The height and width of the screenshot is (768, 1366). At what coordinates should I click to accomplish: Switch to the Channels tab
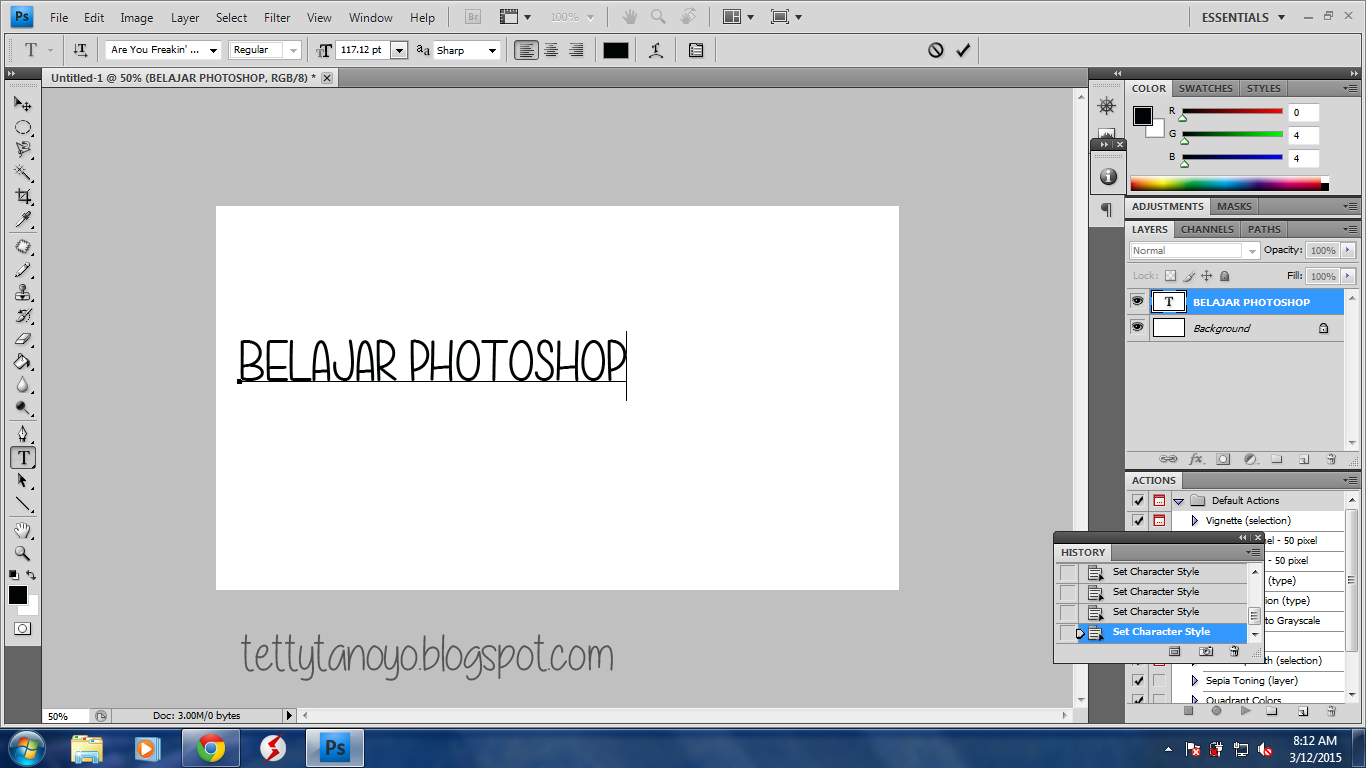(x=1207, y=229)
